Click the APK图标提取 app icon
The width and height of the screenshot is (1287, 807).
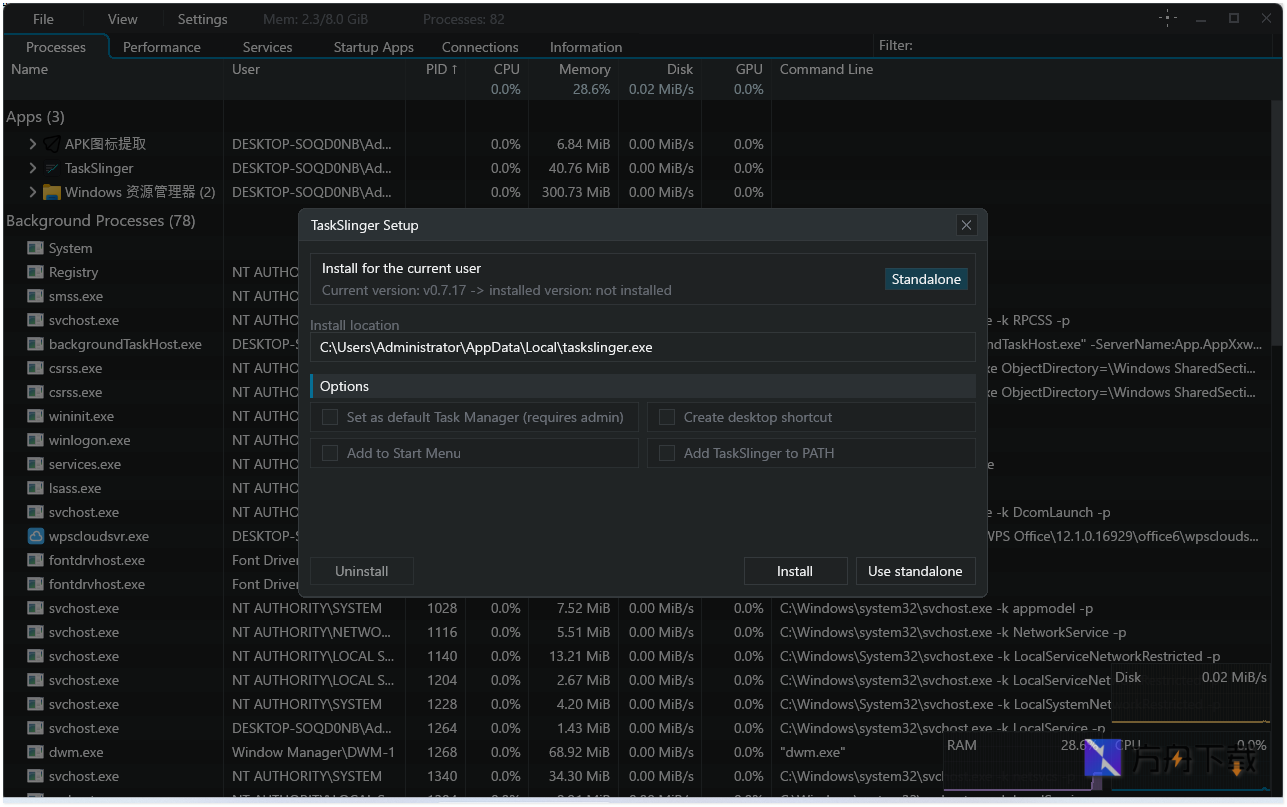point(52,144)
